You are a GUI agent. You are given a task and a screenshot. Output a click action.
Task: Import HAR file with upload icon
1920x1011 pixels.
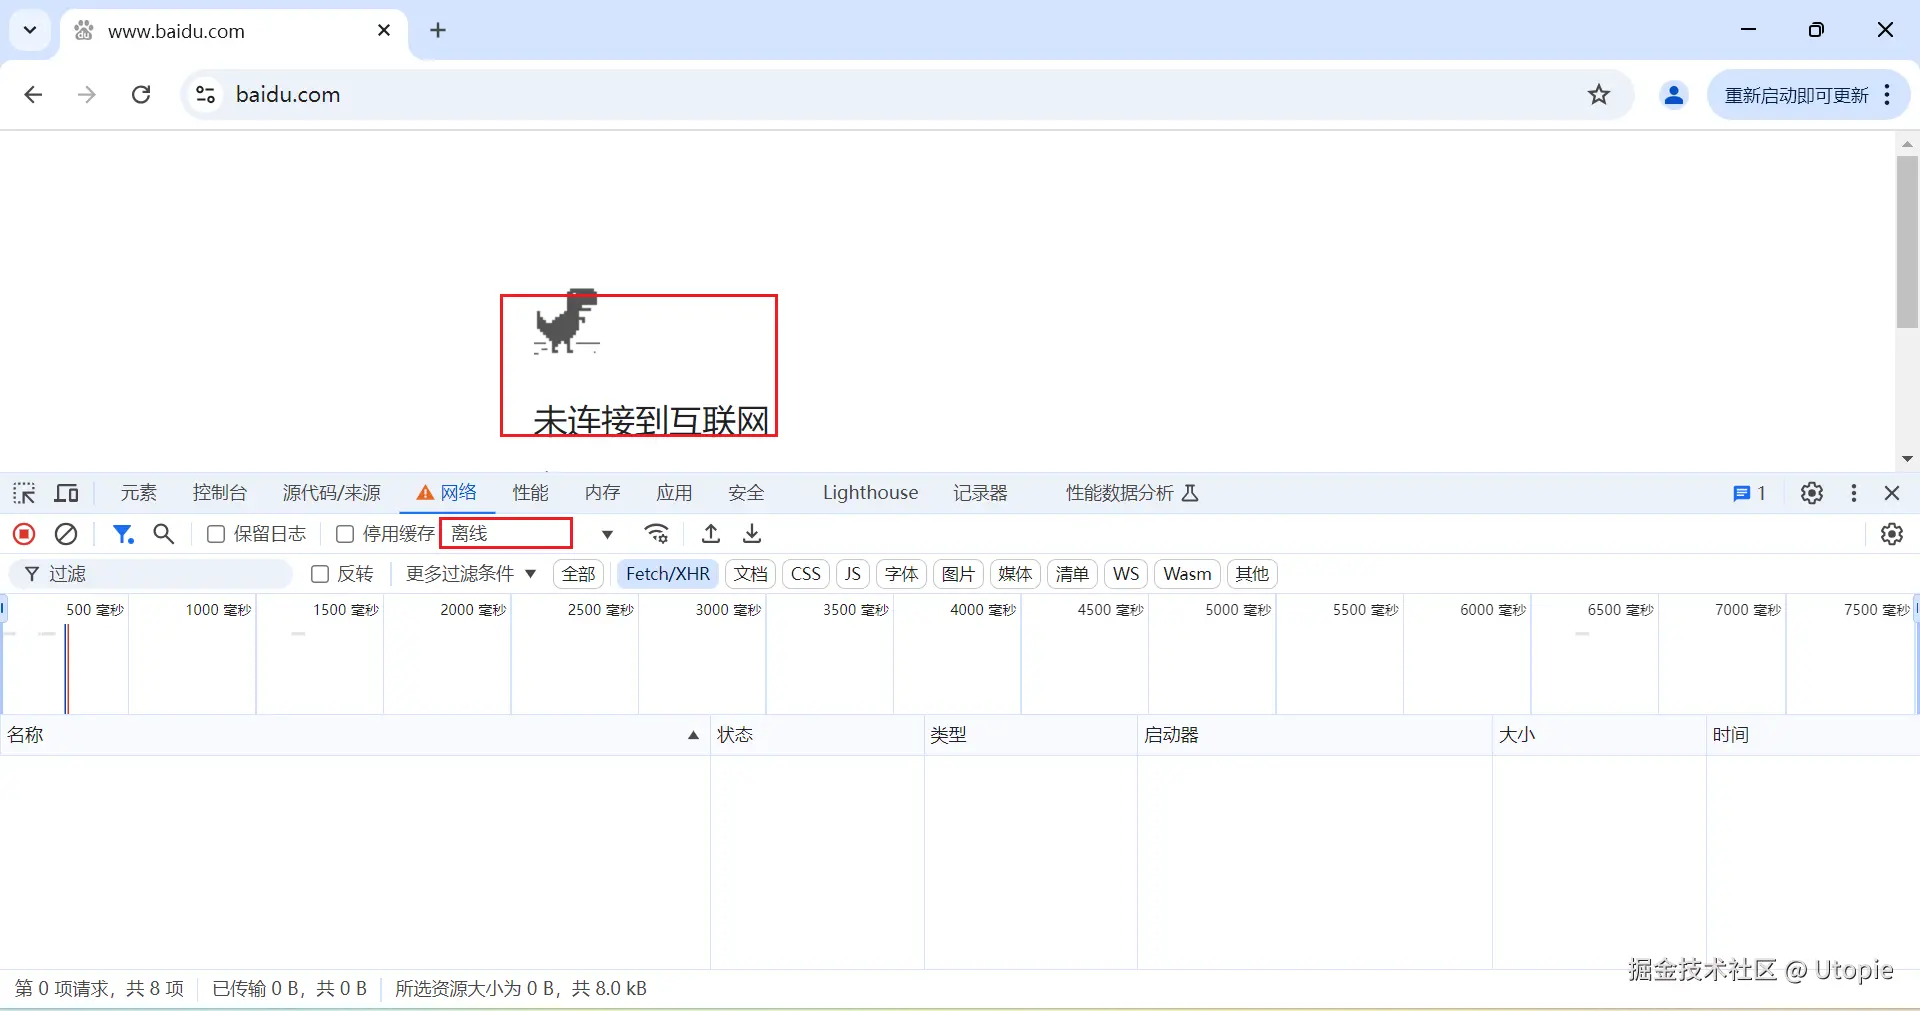pyautogui.click(x=711, y=534)
